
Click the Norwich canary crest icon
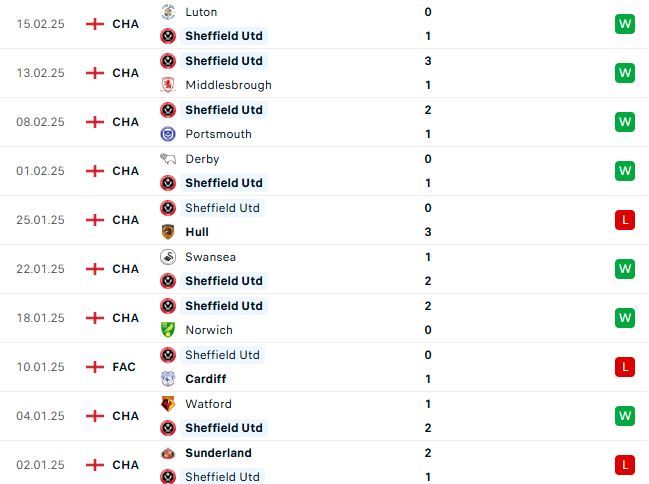pyautogui.click(x=168, y=330)
